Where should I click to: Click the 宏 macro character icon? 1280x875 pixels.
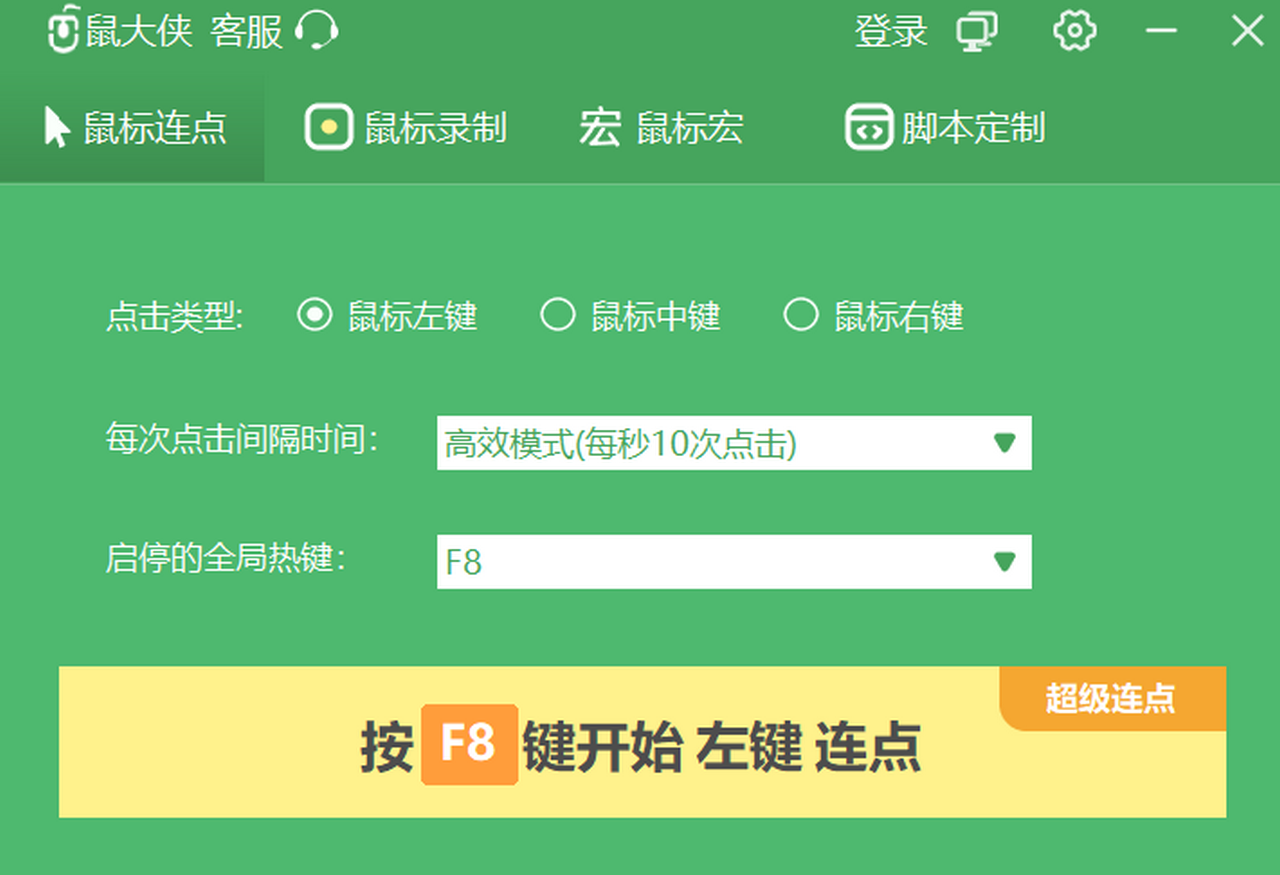tap(597, 127)
